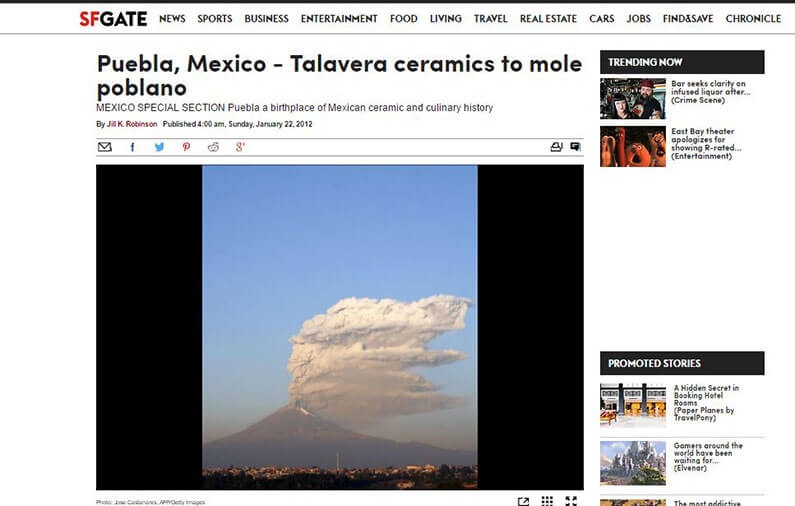Click the 'TRENDING NOW' header
The image size is (795, 506).
click(682, 62)
